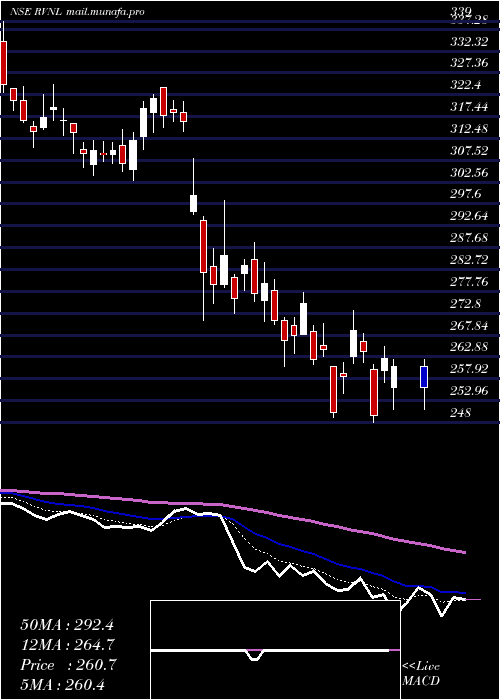The width and height of the screenshot is (500, 700).
Task: Click the 248 price axis label
Action: coord(461,412)
